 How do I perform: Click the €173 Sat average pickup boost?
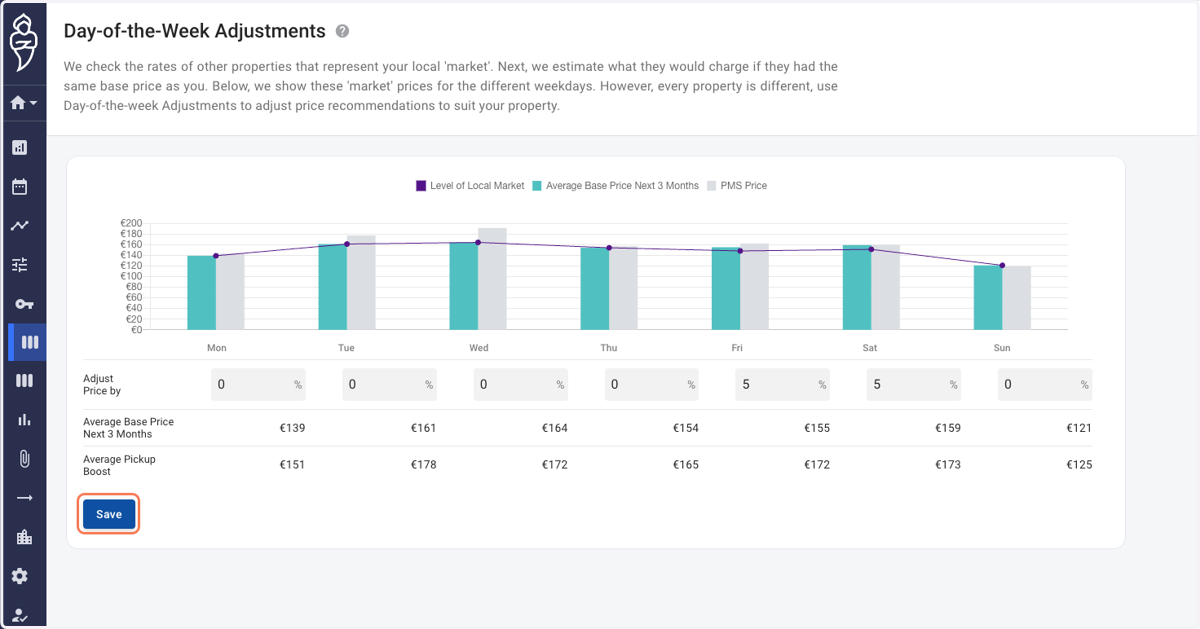coord(948,465)
